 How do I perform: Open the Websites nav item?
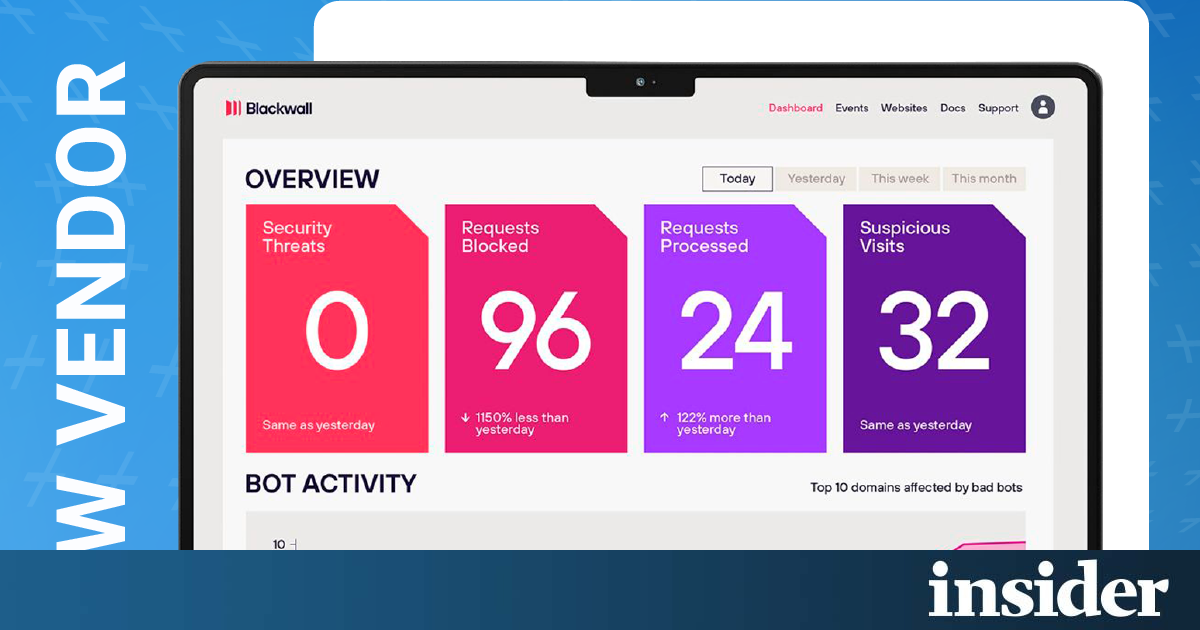(904, 108)
